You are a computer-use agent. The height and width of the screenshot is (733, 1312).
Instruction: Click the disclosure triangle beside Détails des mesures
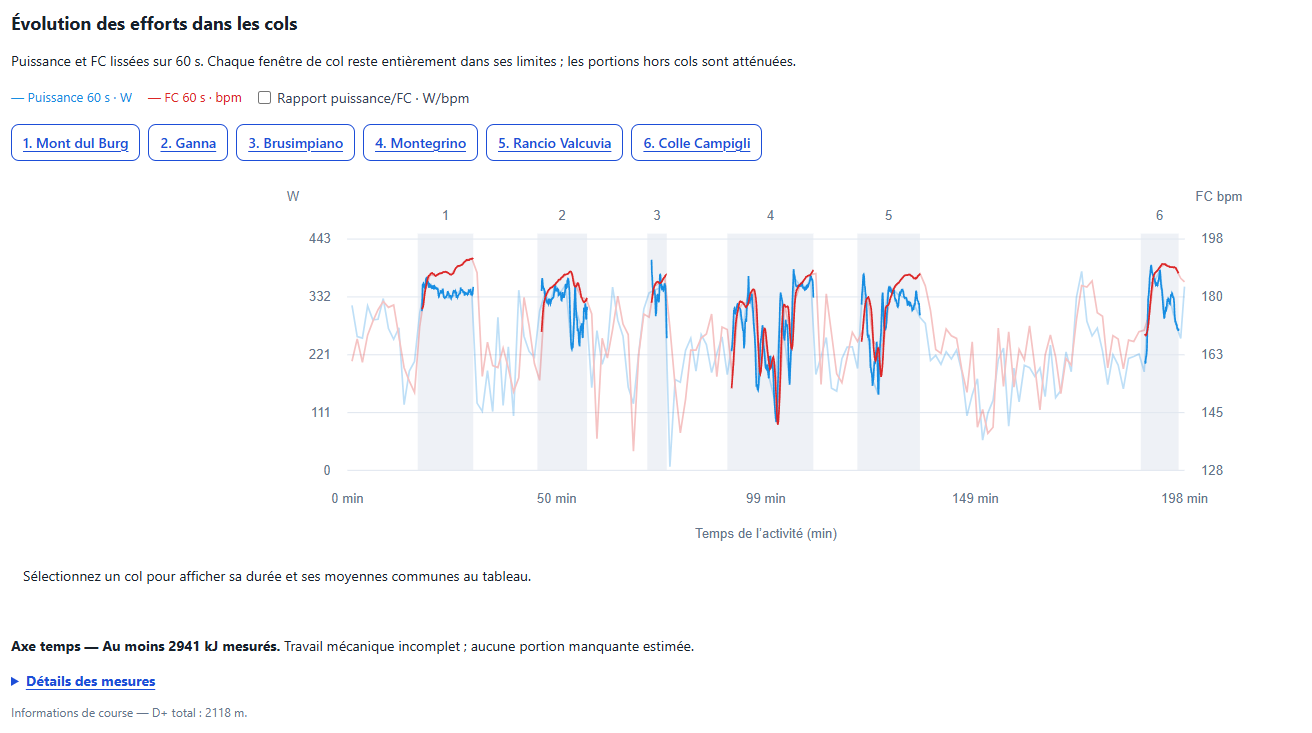(x=15, y=681)
